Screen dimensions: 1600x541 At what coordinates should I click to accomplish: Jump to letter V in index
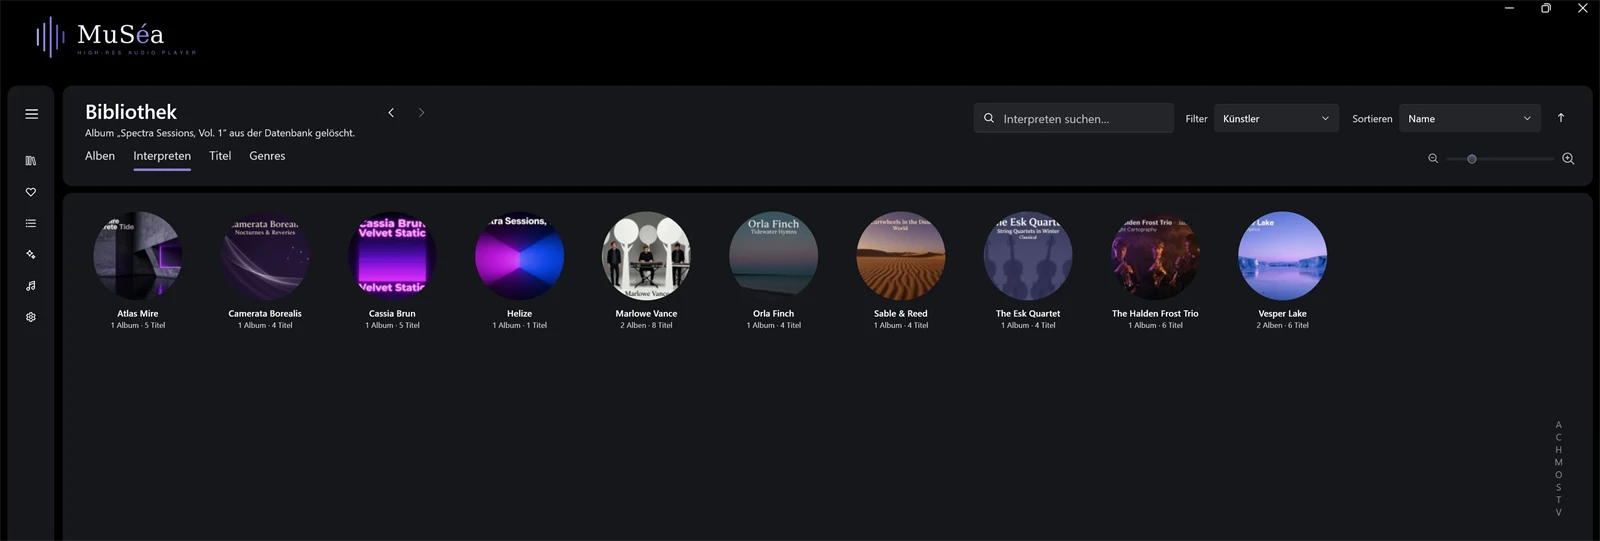(x=1558, y=512)
